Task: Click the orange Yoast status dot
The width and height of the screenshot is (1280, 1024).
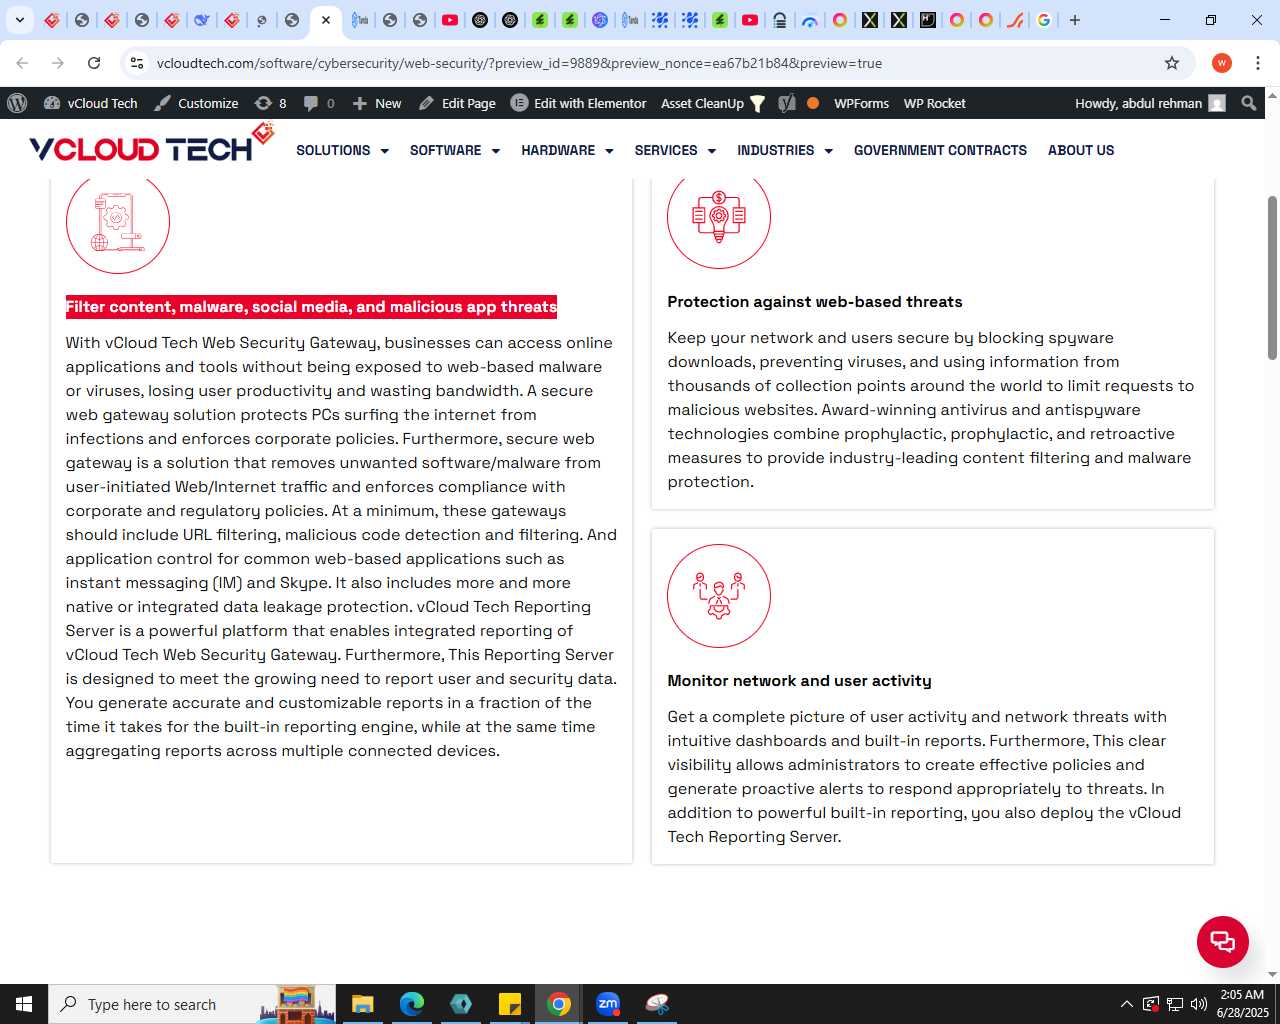Action: click(813, 103)
